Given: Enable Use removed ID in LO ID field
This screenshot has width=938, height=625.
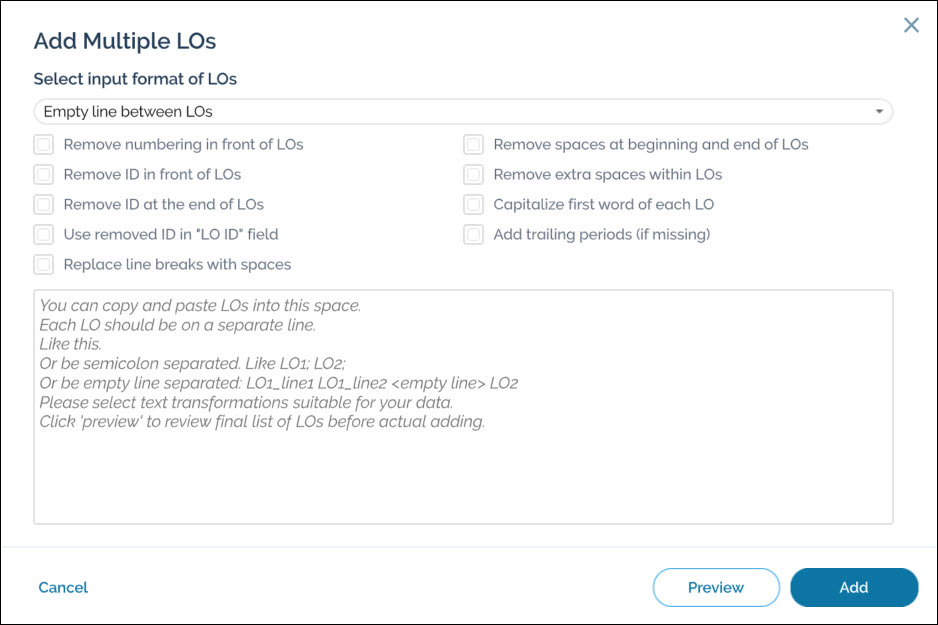Looking at the screenshot, I should (x=44, y=235).
